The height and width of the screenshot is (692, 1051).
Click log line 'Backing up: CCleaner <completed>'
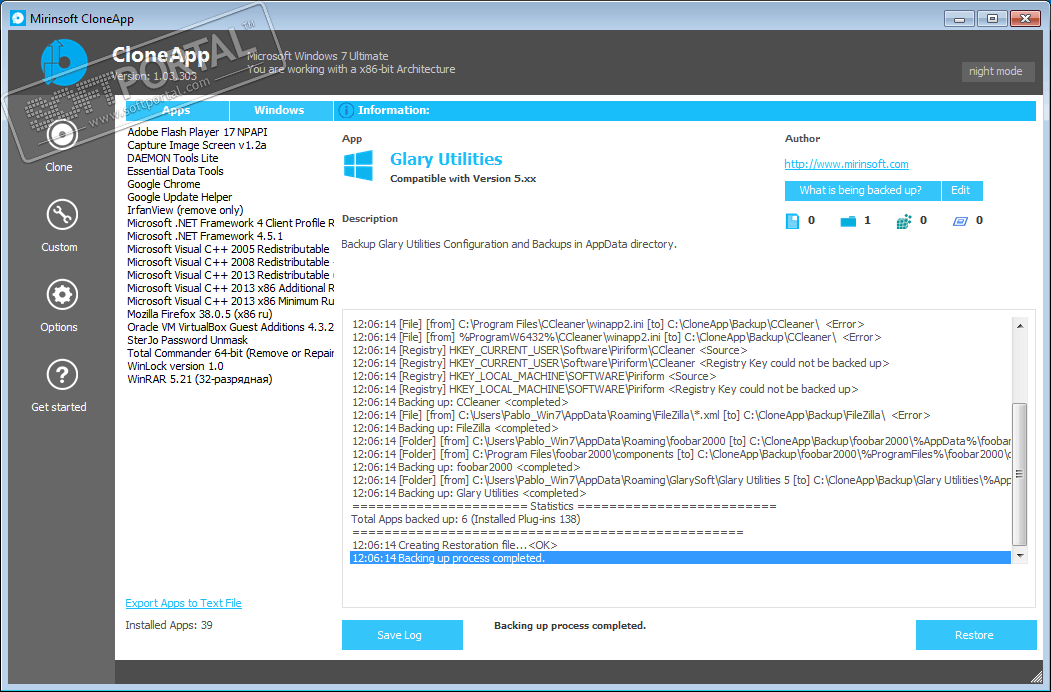pos(460,402)
